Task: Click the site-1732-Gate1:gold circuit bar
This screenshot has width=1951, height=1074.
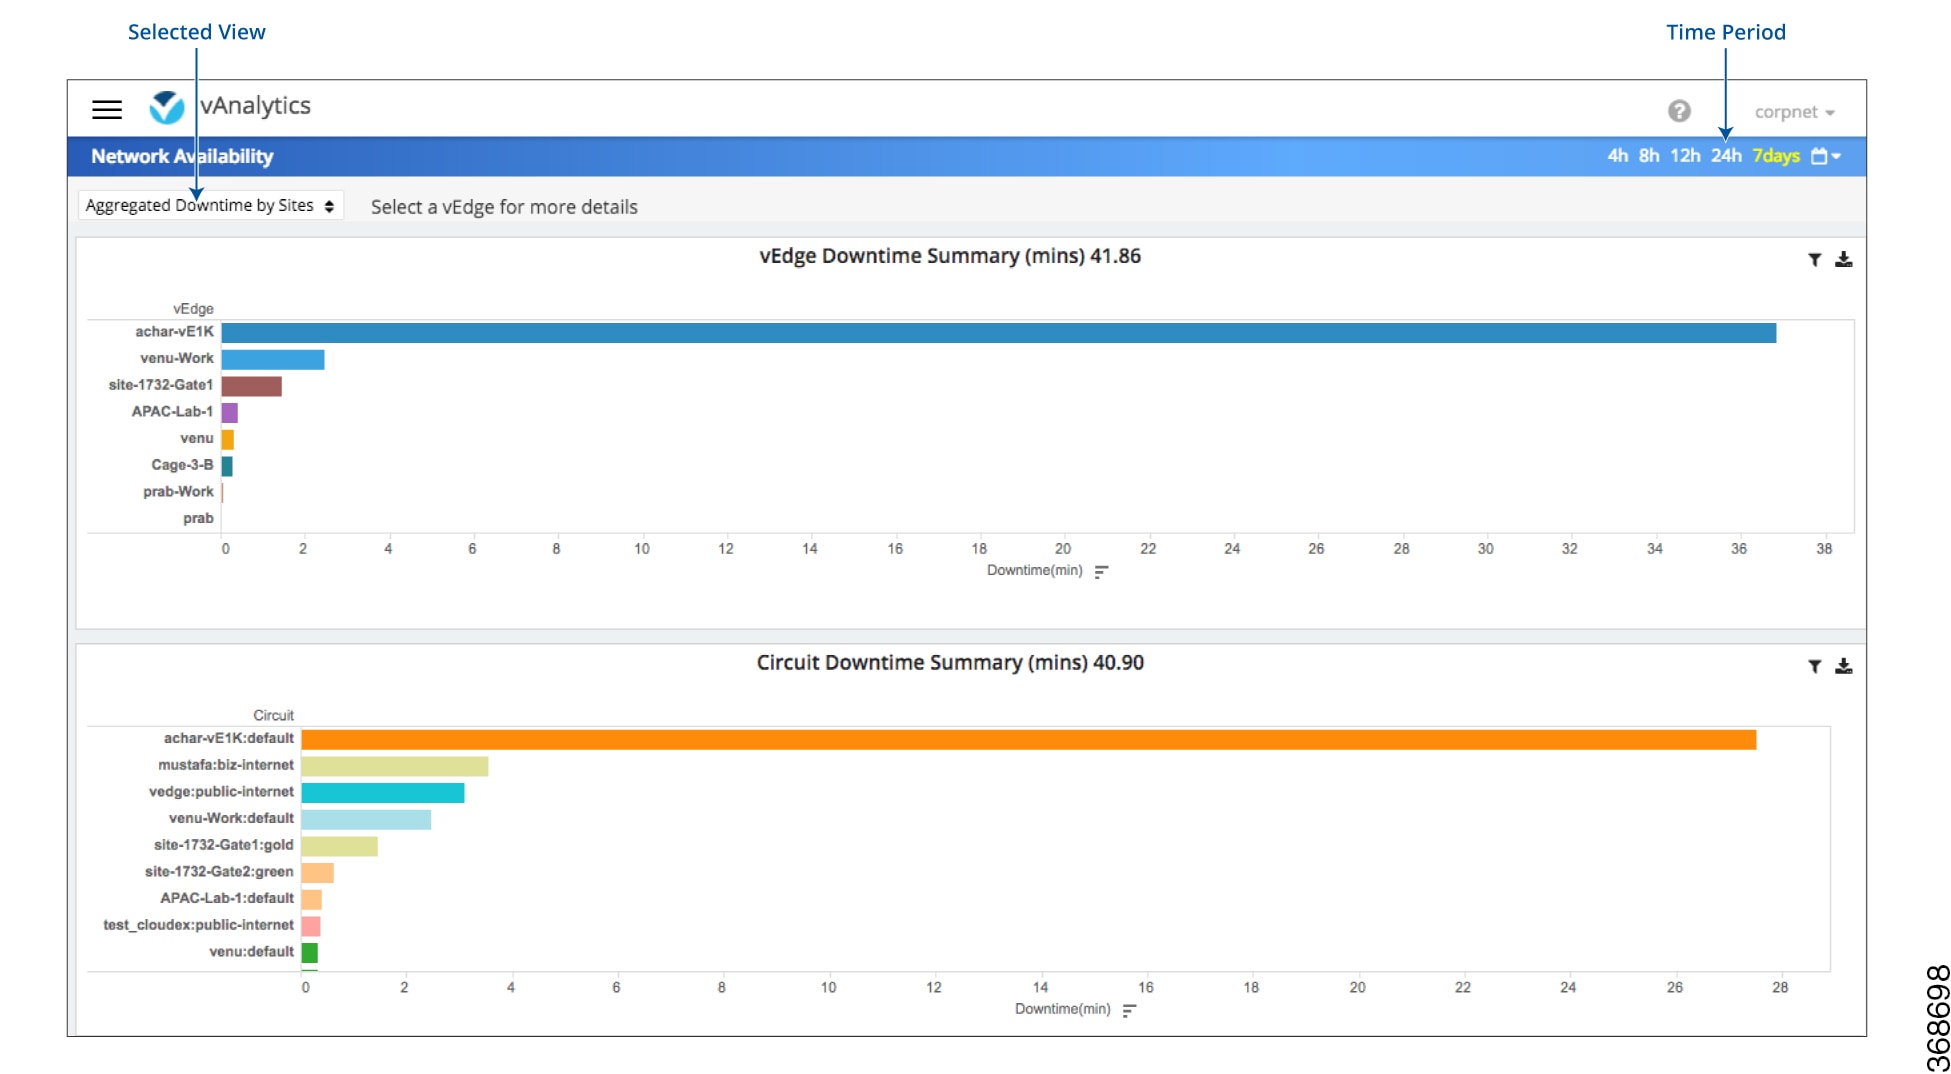Action: (x=340, y=846)
